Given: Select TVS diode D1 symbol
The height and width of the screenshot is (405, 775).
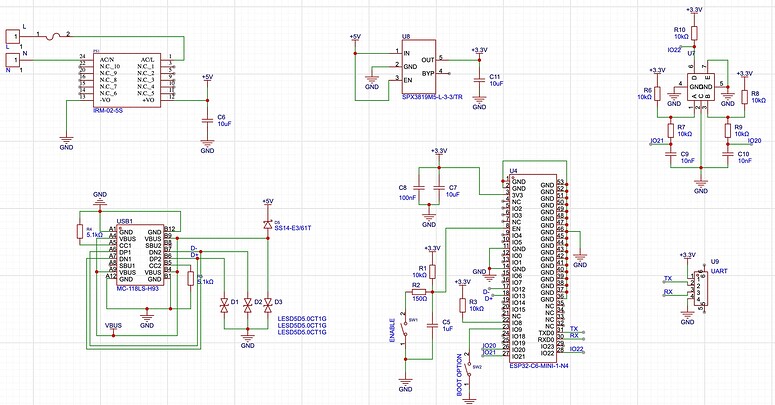Looking at the screenshot, I should [224, 305].
